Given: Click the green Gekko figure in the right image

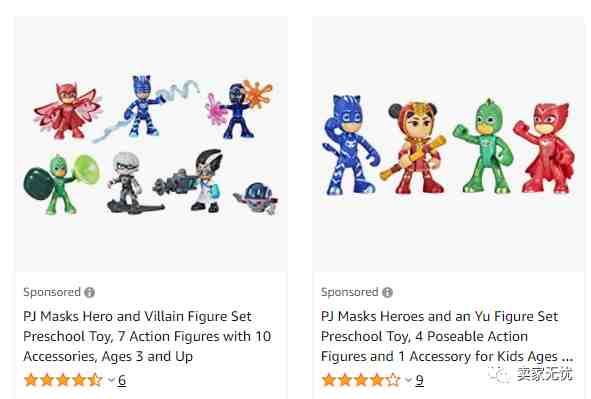Looking at the screenshot, I should coord(483,146).
